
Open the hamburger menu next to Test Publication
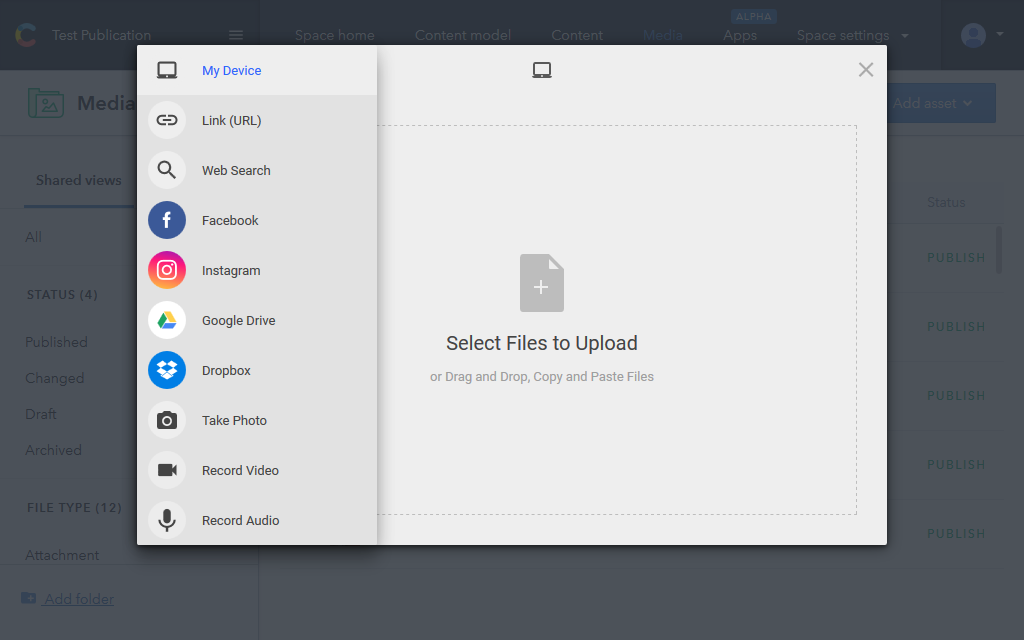[236, 35]
